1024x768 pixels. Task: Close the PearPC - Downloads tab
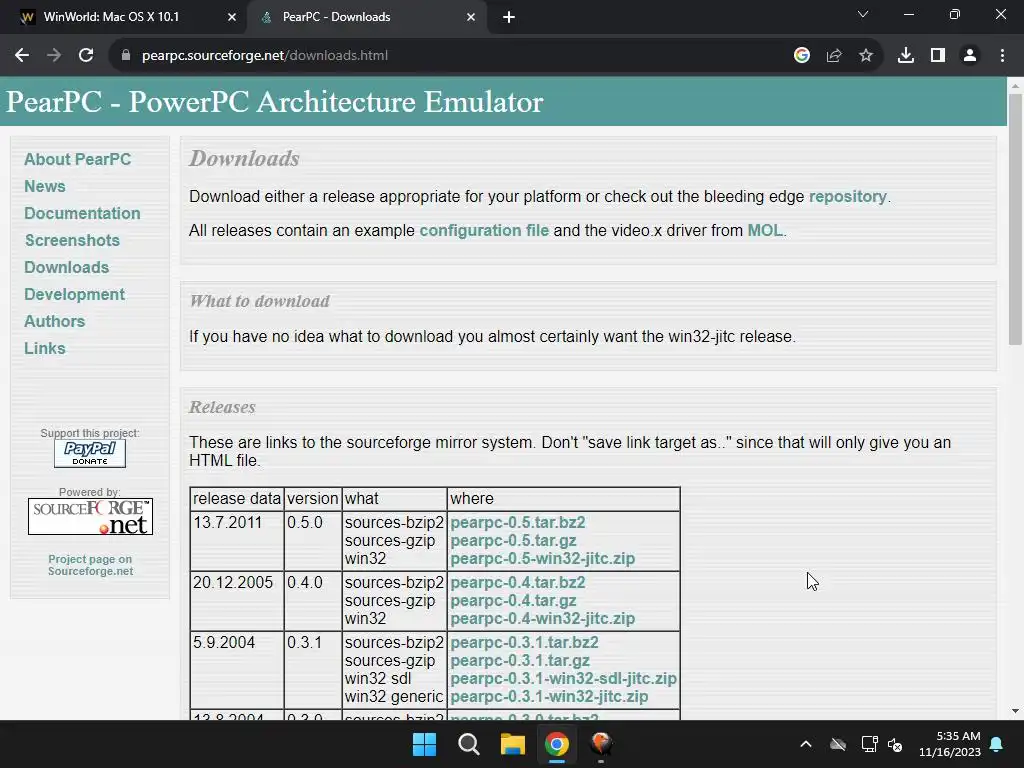pyautogui.click(x=471, y=17)
